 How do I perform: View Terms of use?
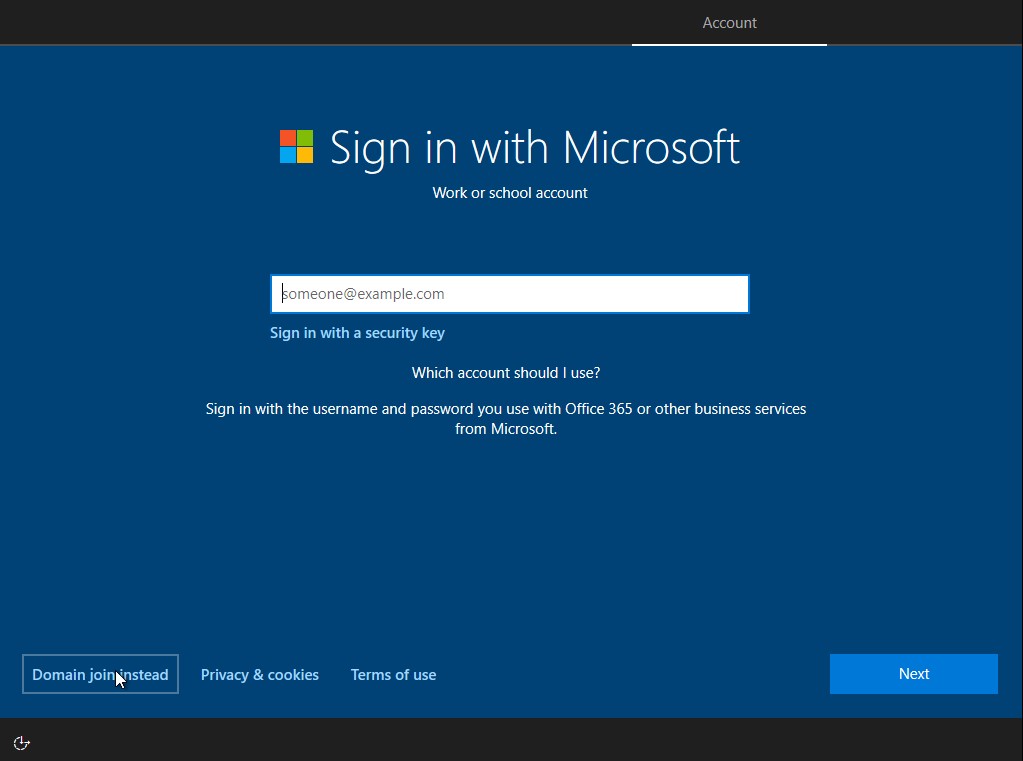[393, 674]
